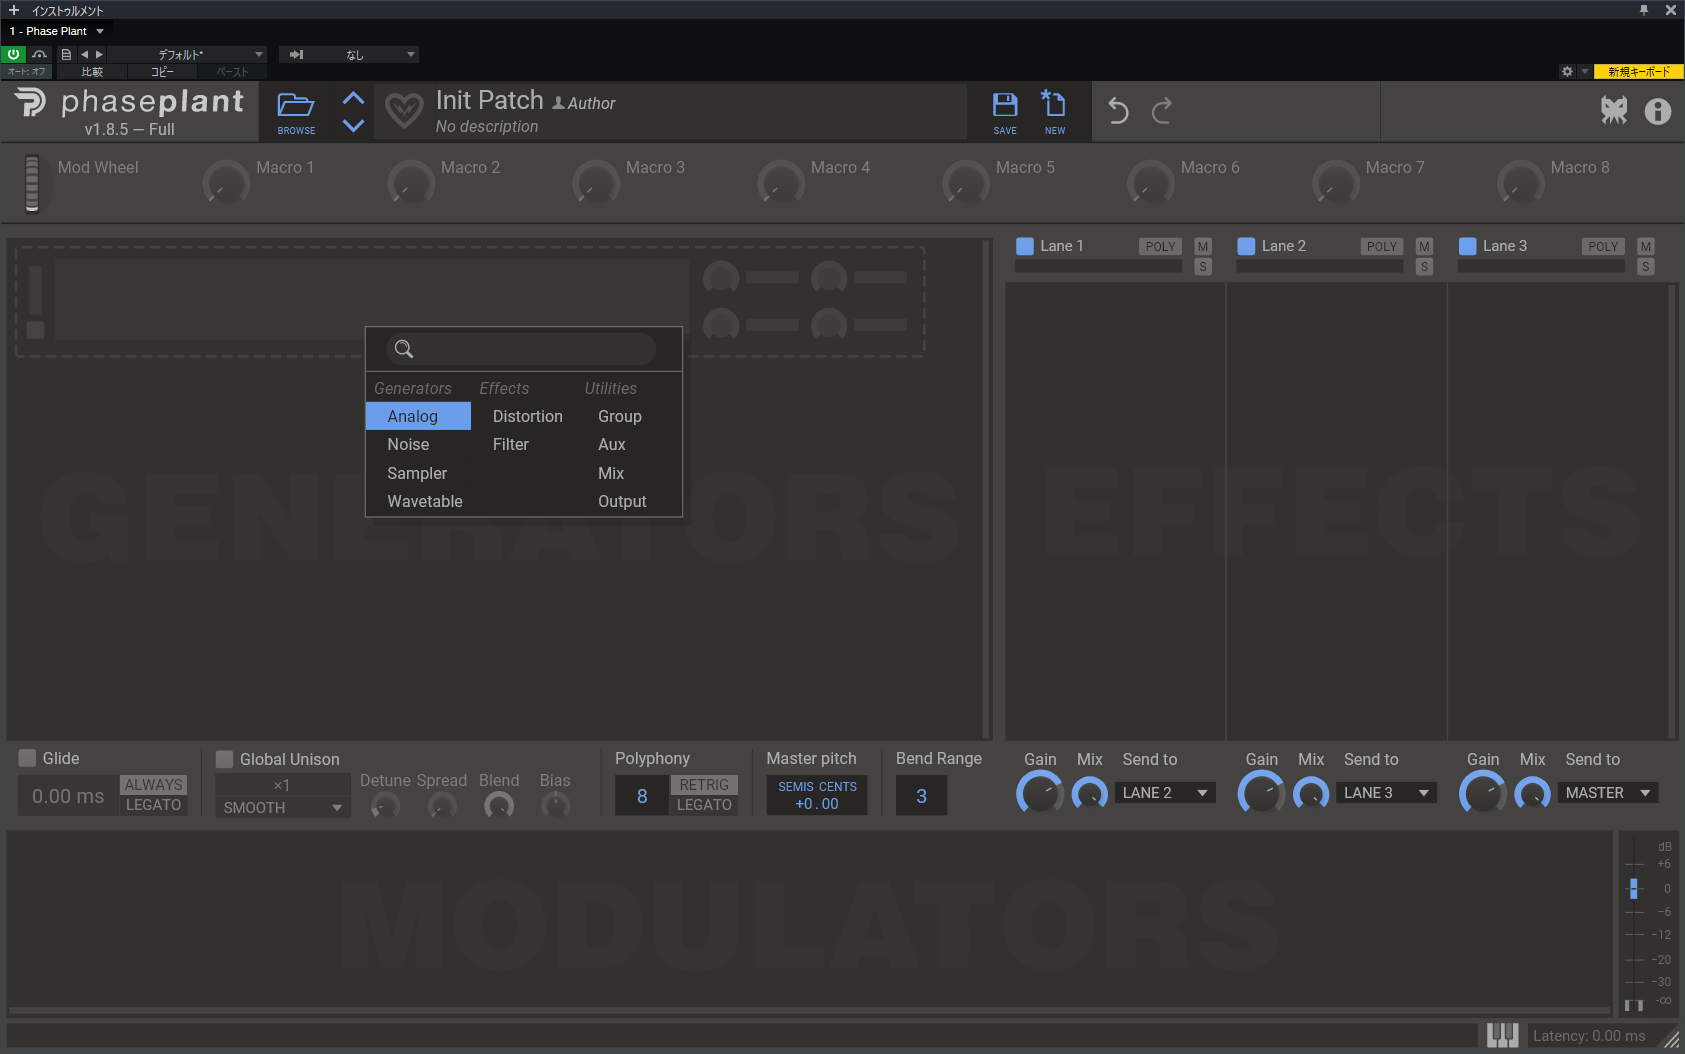This screenshot has height=1054, width=1685.
Task: Step to previous host preset arrow
Action: coord(84,54)
